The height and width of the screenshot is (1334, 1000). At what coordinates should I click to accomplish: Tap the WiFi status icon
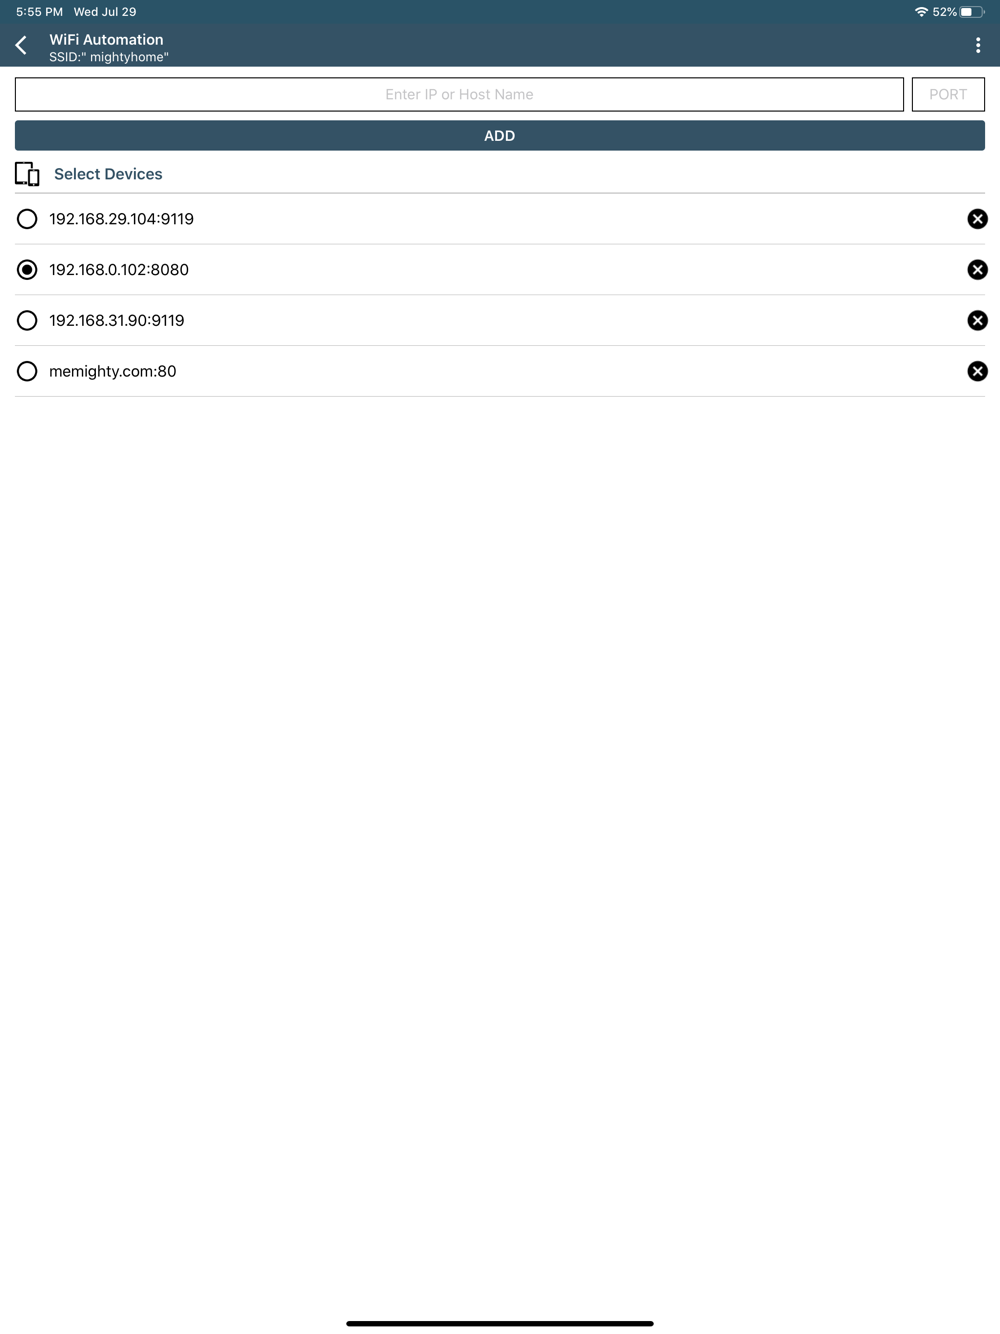pyautogui.click(x=921, y=12)
